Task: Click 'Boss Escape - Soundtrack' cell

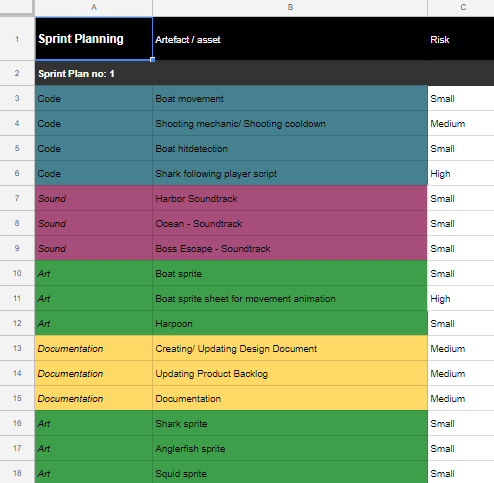Action: coord(290,248)
